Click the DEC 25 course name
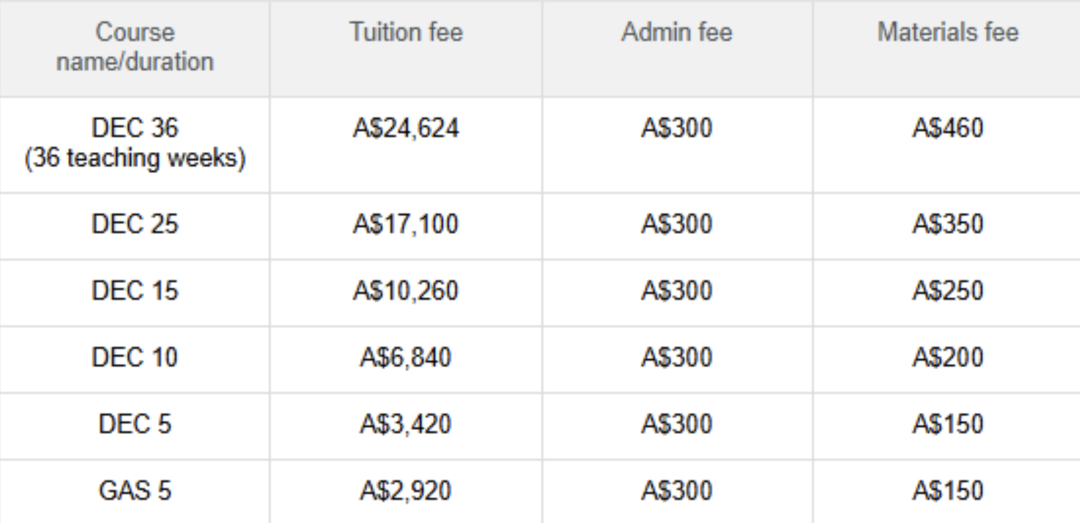Screen dimensions: 1080x523 (135, 225)
